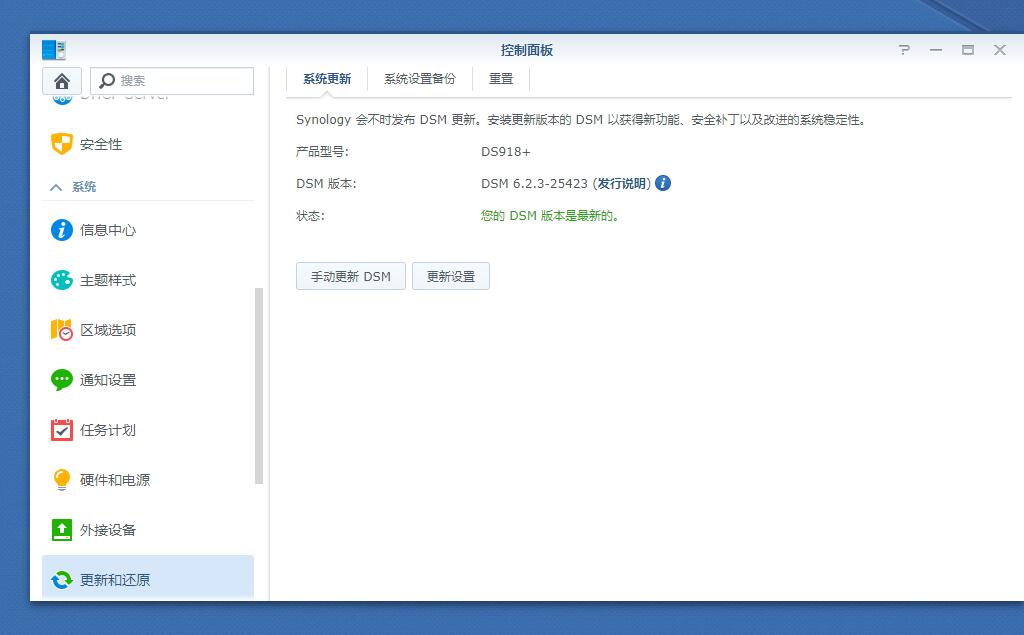
Task: Open the 发行说明 release notes link
Action: (622, 184)
